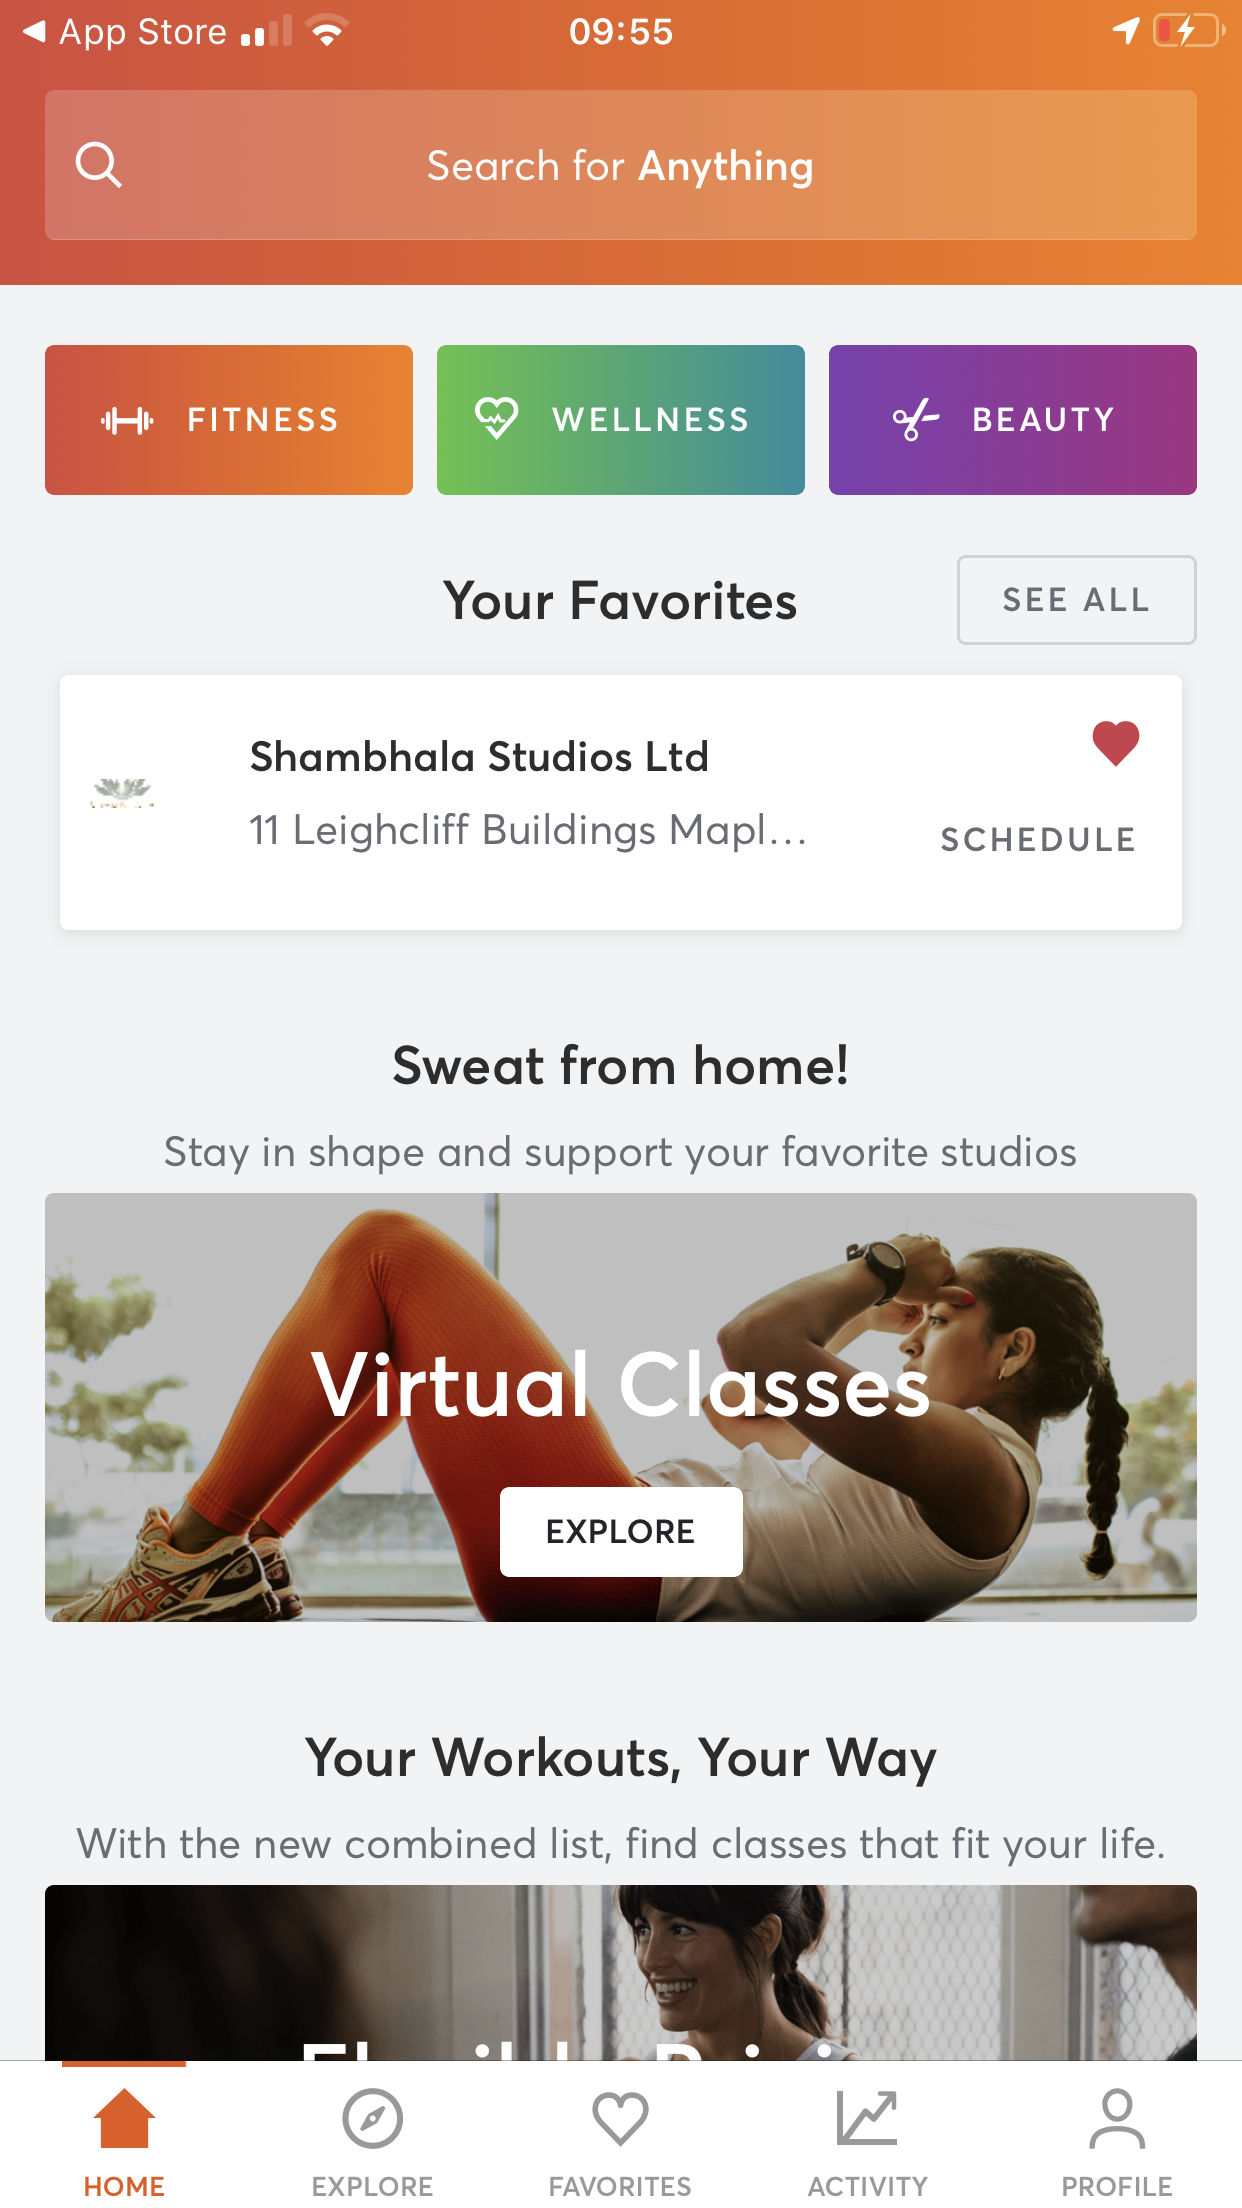Click Explore button on Virtual Classes
This screenshot has height=2208, width=1242.
point(621,1532)
